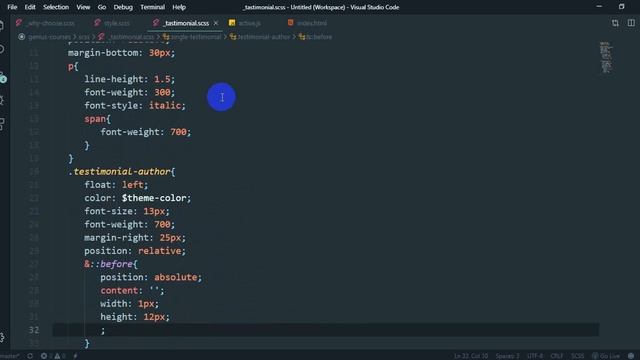This screenshot has width=640, height=360.
Task: Click _tastimonial.scss file in breadcrumb
Action: tap(127, 37)
